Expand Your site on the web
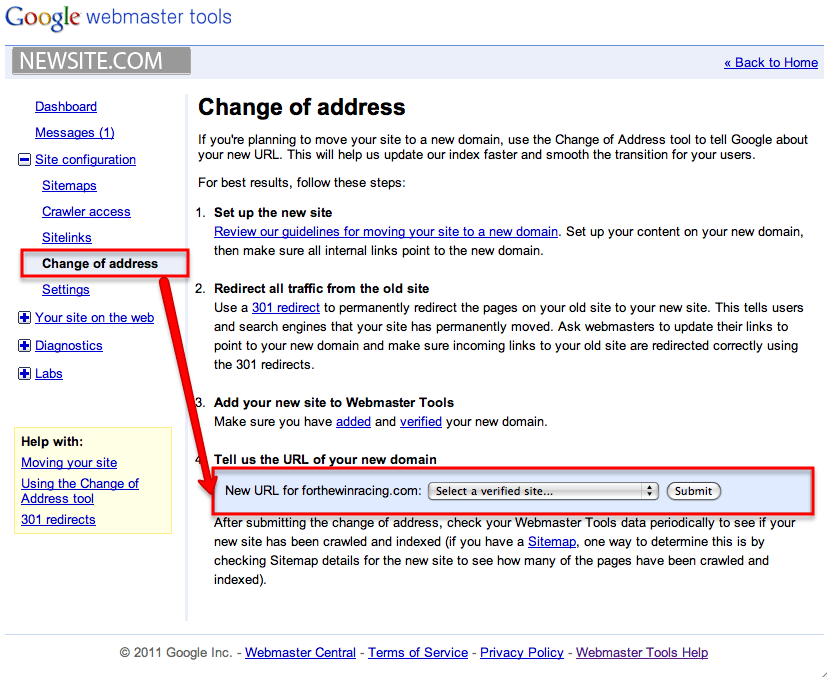This screenshot has height=677, width=827. 25,318
